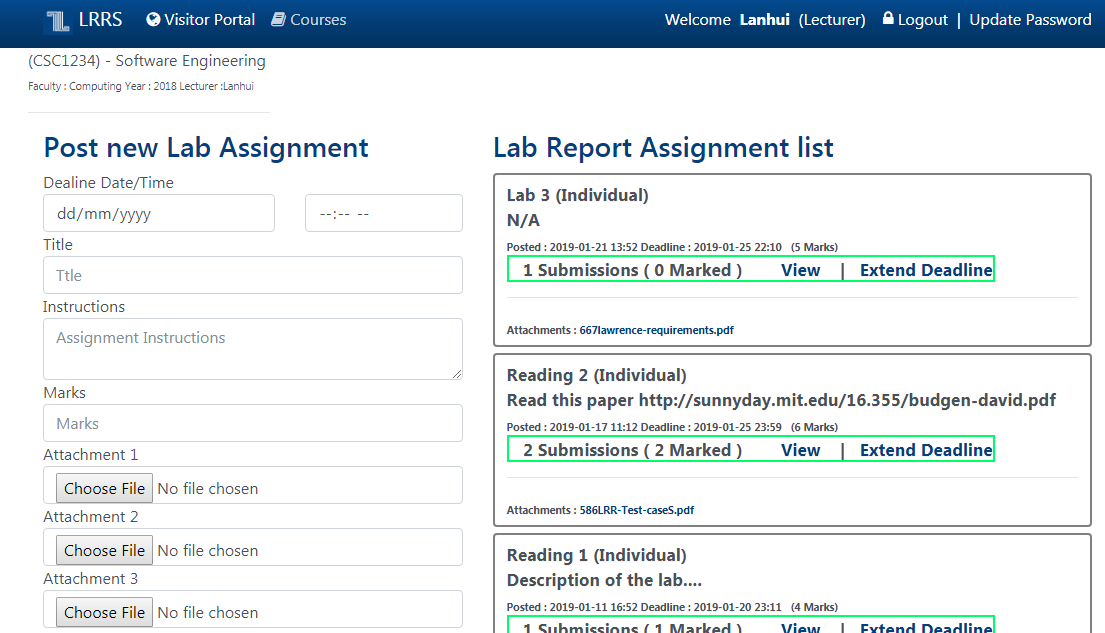Click the book icon beside Courses
Screen dimensions: 1105x633
point(279,19)
